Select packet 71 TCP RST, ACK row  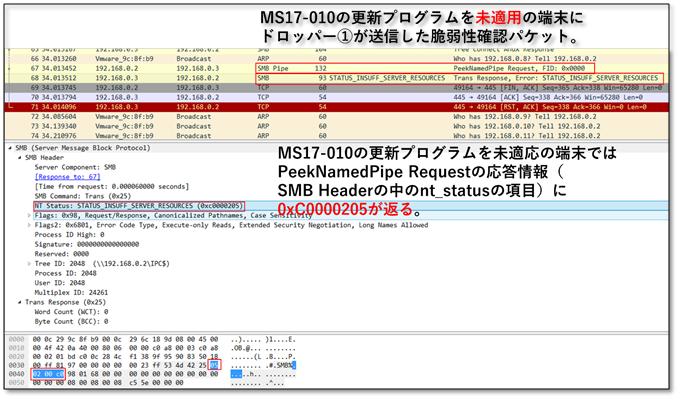click(336, 107)
